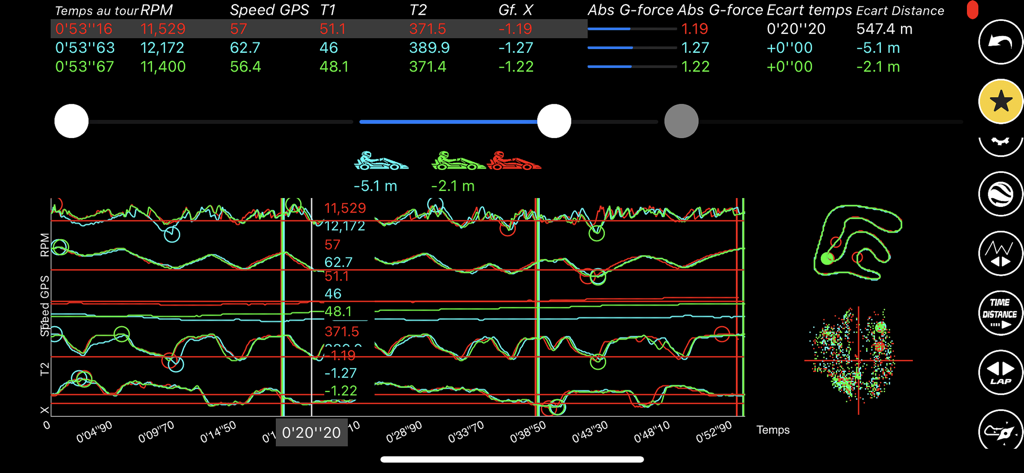Select the red kart icon

pos(515,161)
